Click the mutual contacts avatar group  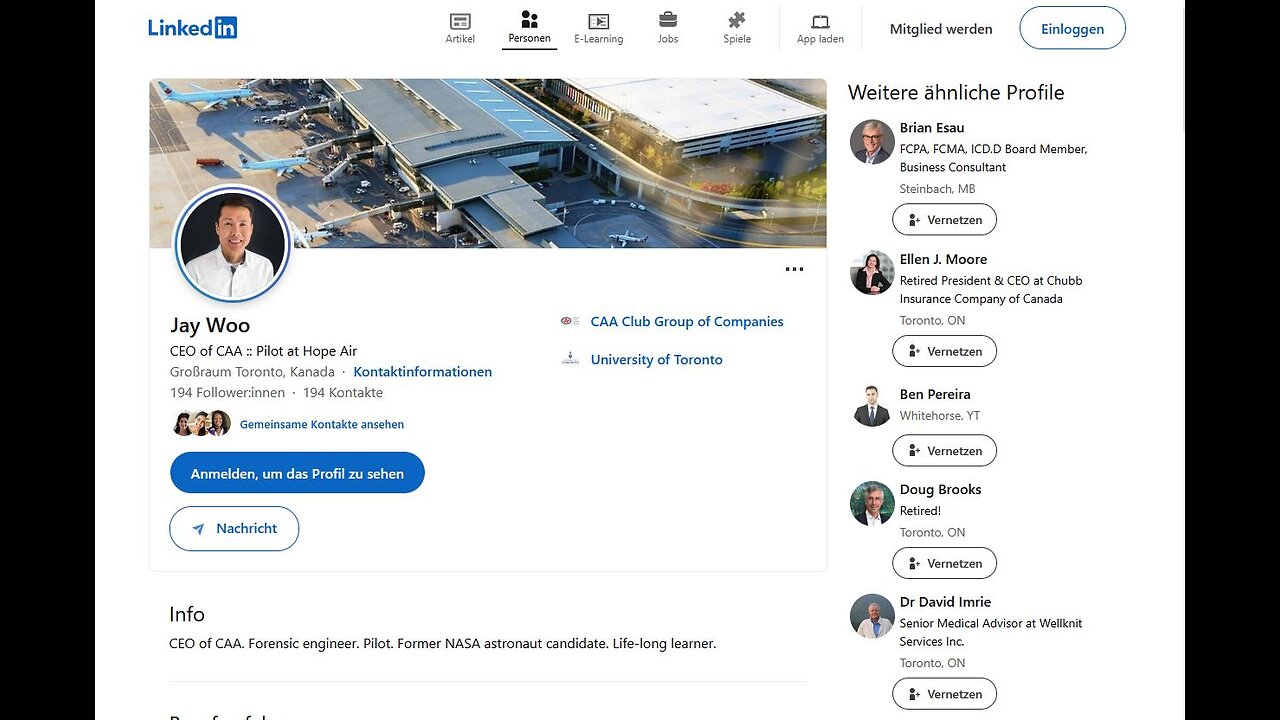tap(201, 423)
